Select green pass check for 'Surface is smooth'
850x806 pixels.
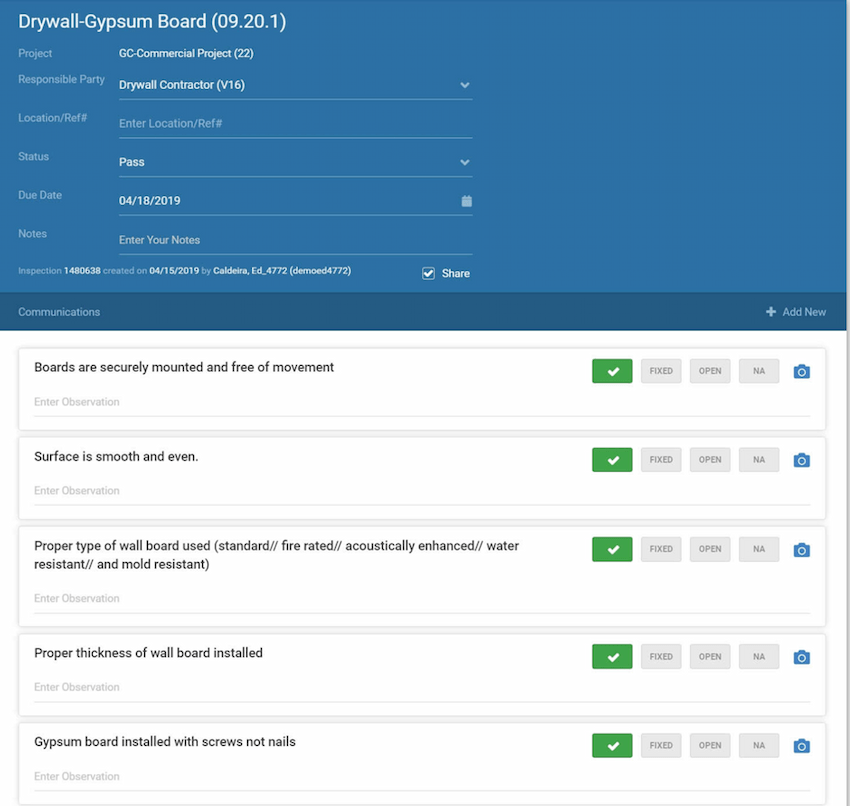point(611,459)
